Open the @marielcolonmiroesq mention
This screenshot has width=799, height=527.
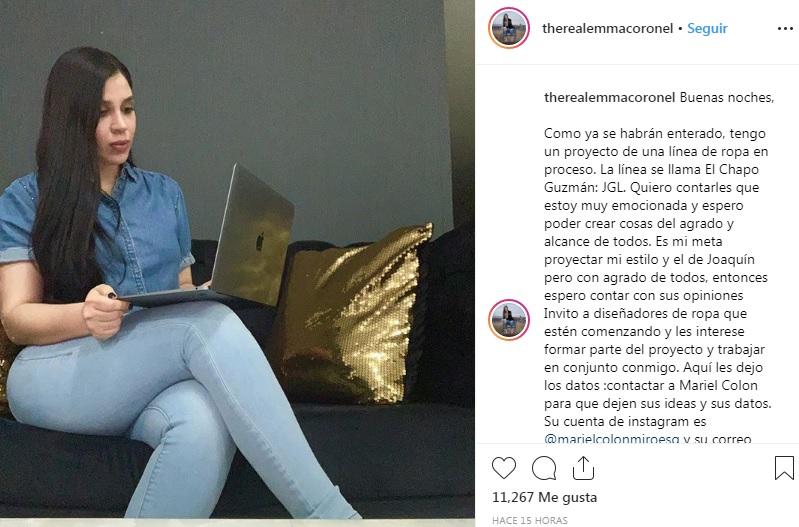tap(611, 438)
